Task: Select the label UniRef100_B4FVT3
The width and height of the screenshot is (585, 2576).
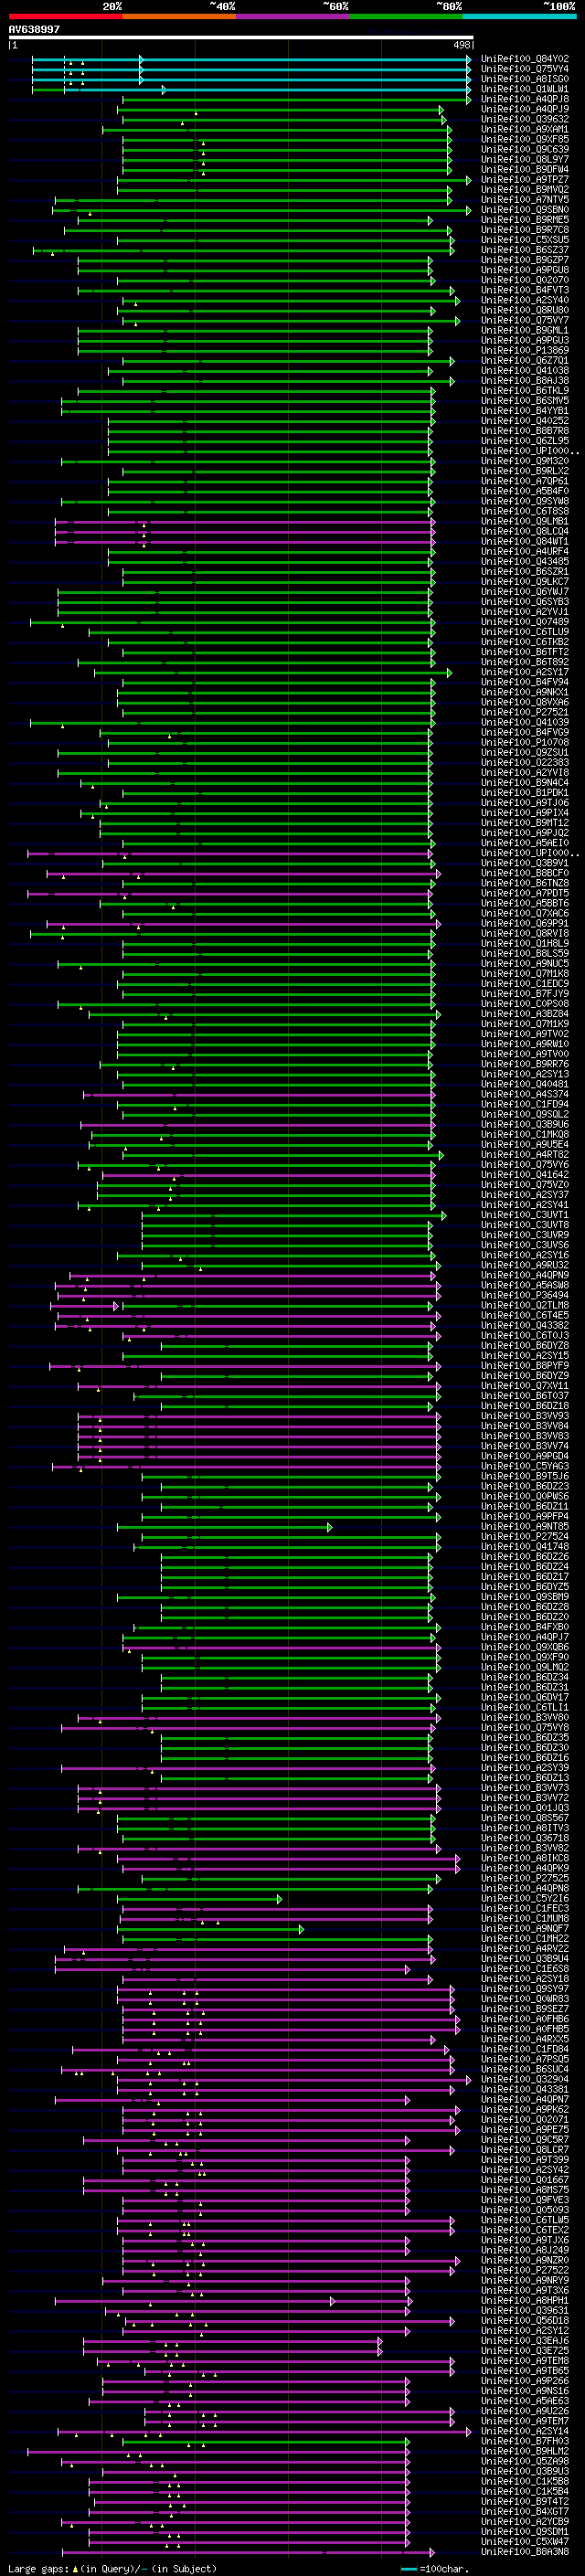Action: coord(525,290)
